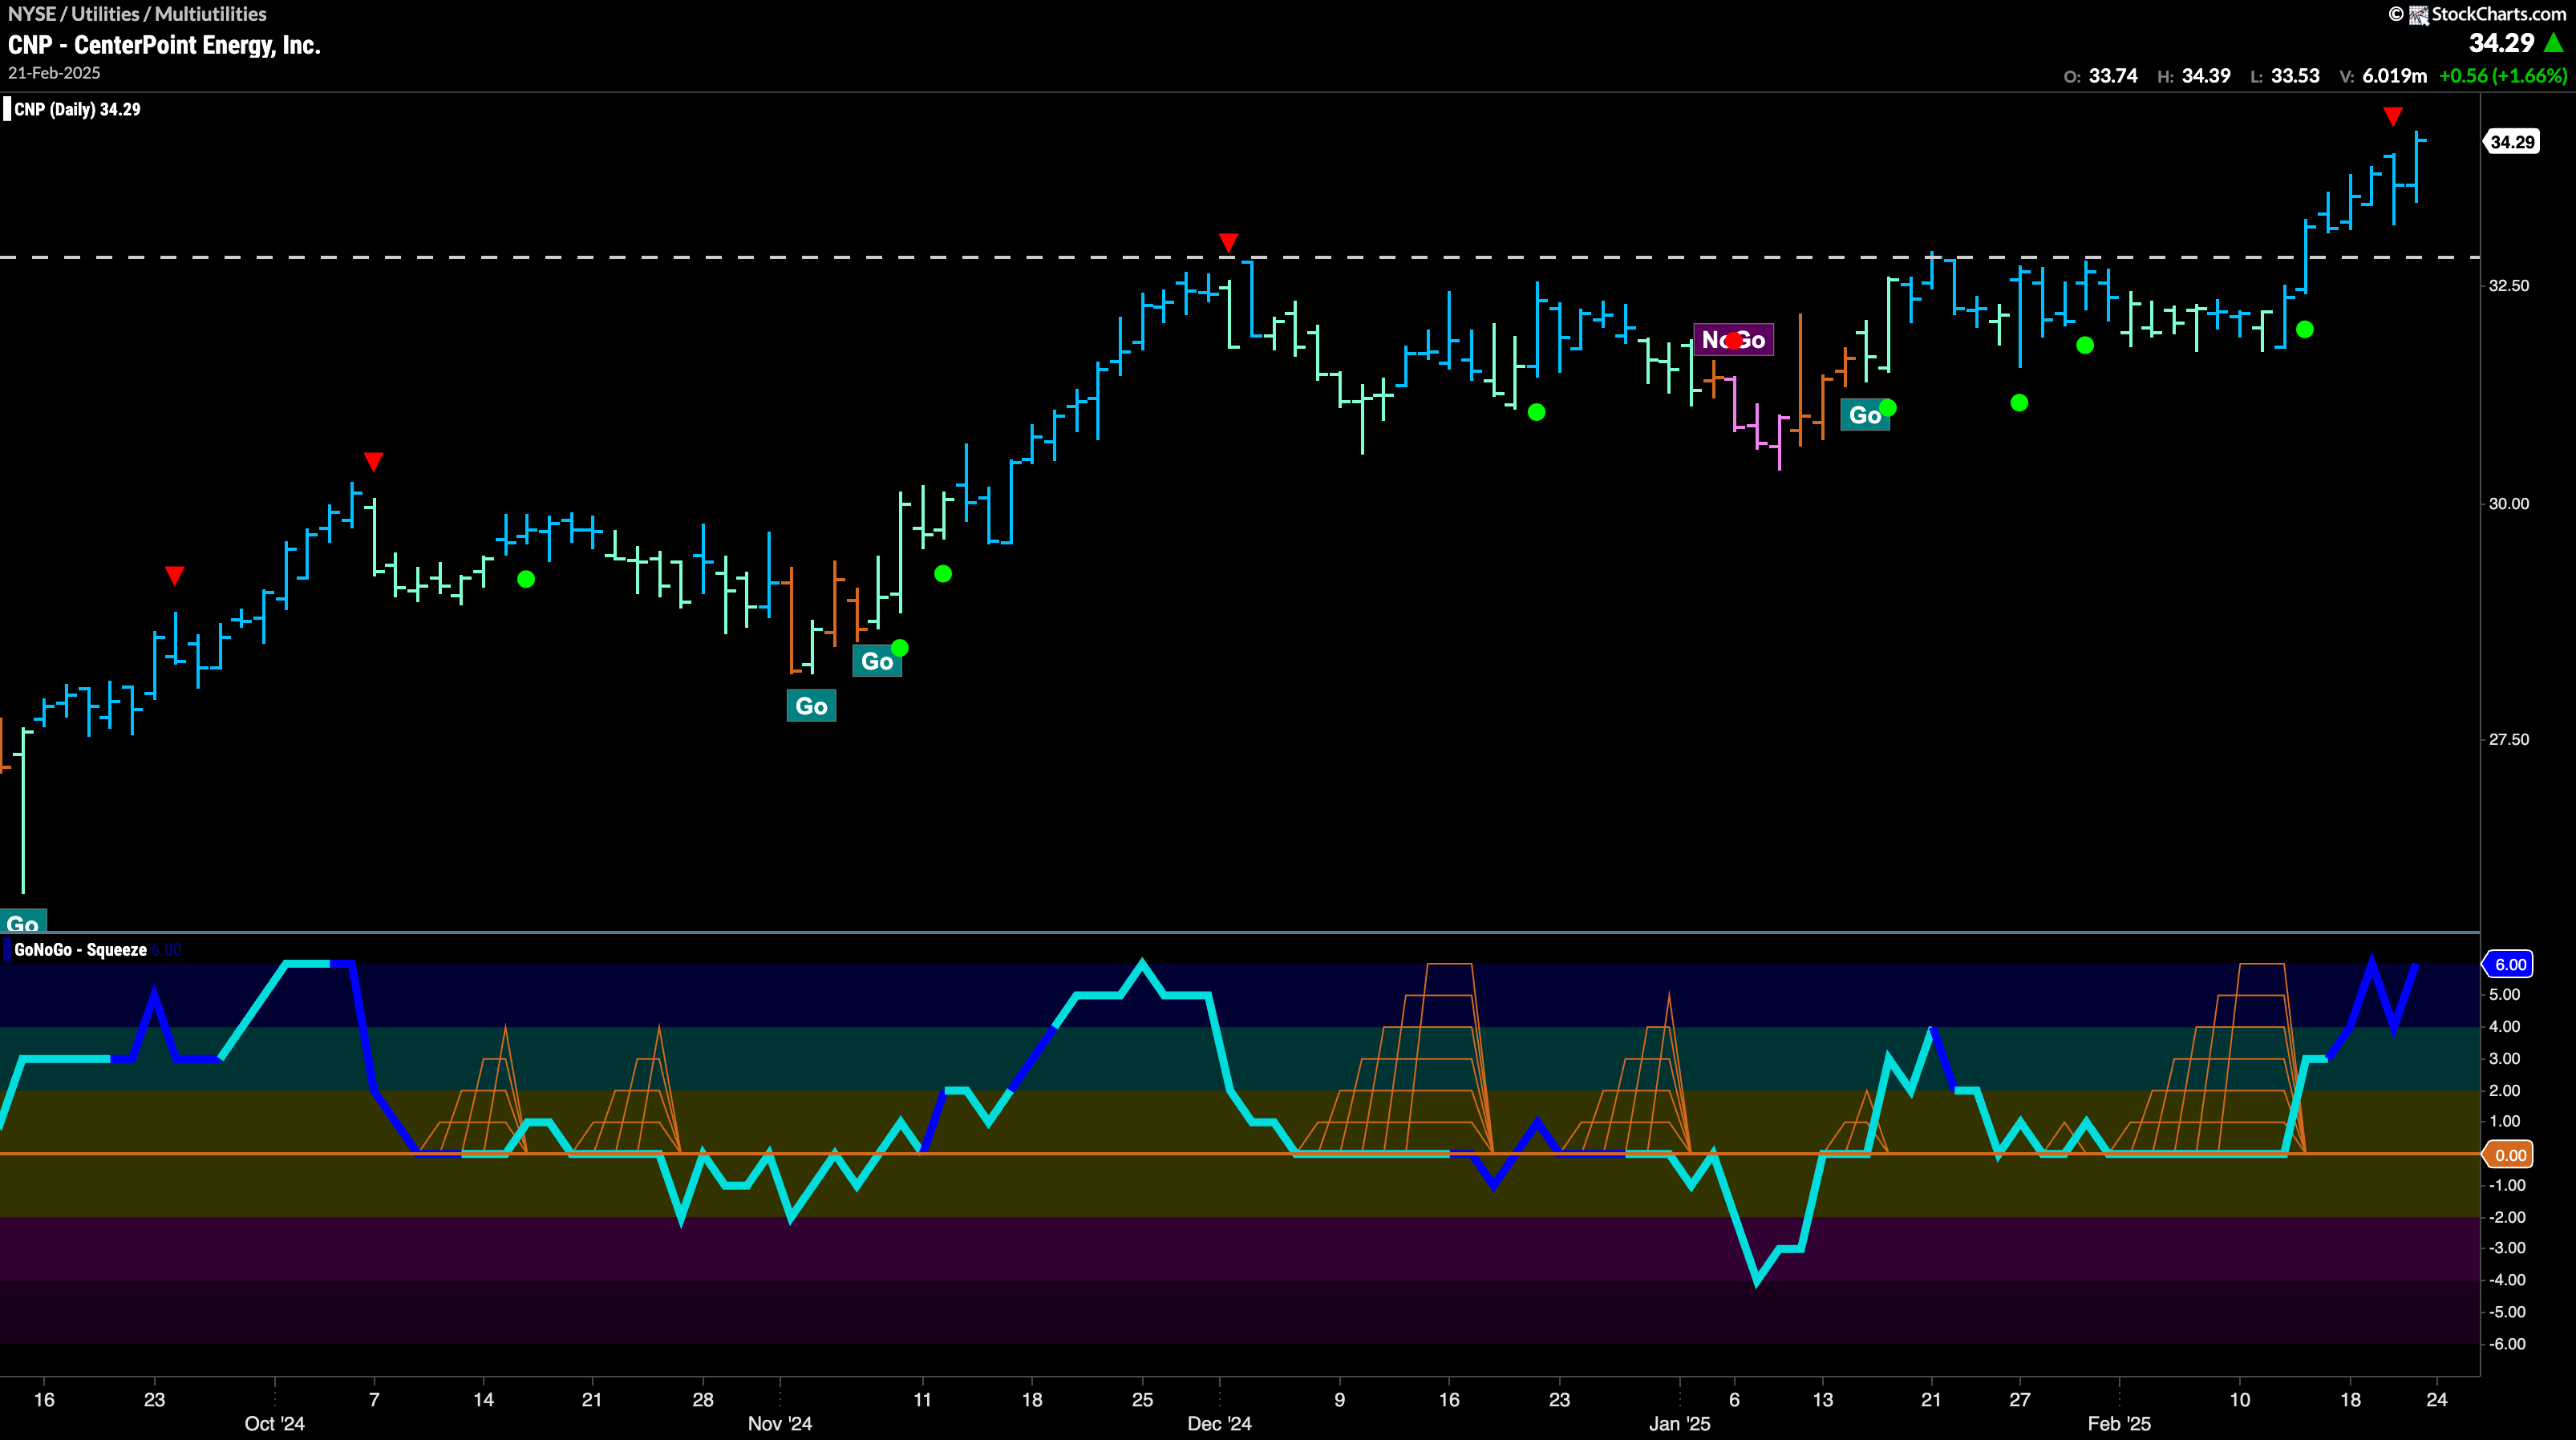Click the 27.50 price axis label

(x=2508, y=740)
